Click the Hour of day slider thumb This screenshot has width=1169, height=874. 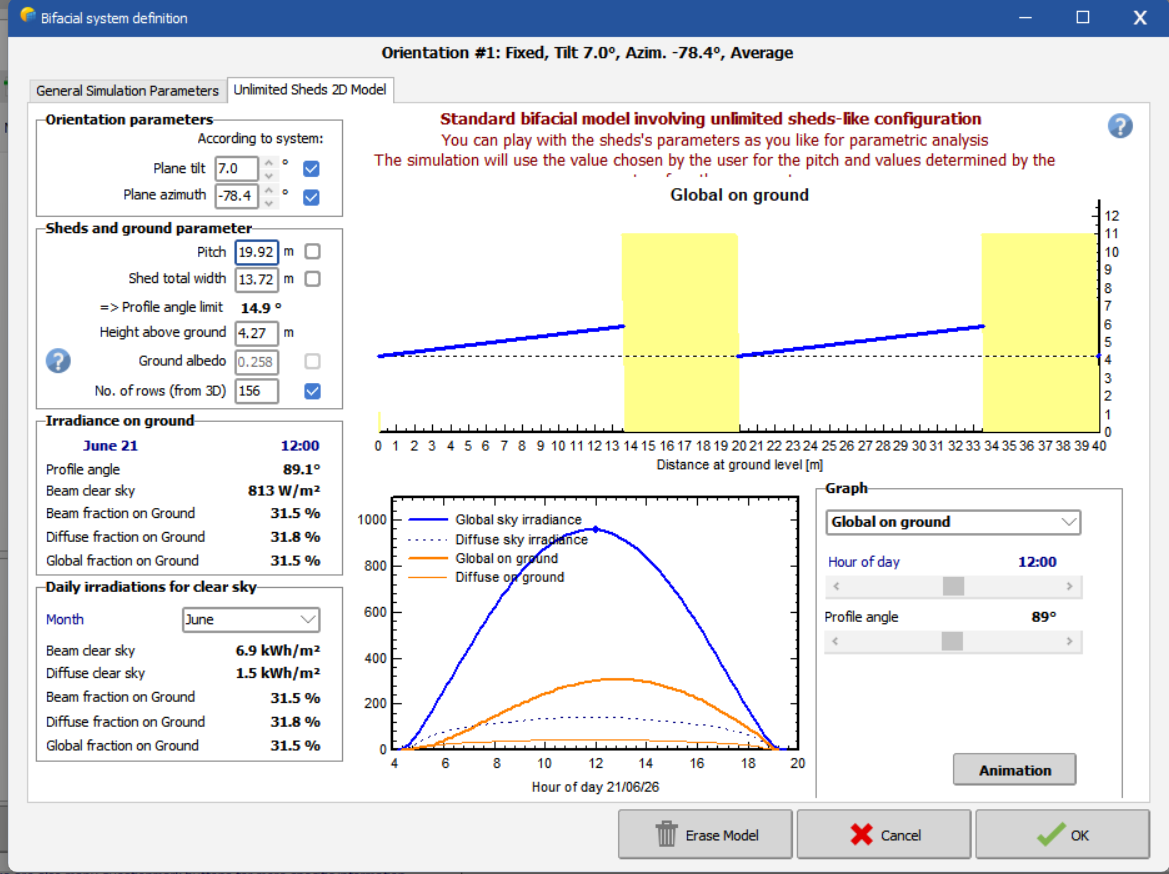coord(953,587)
